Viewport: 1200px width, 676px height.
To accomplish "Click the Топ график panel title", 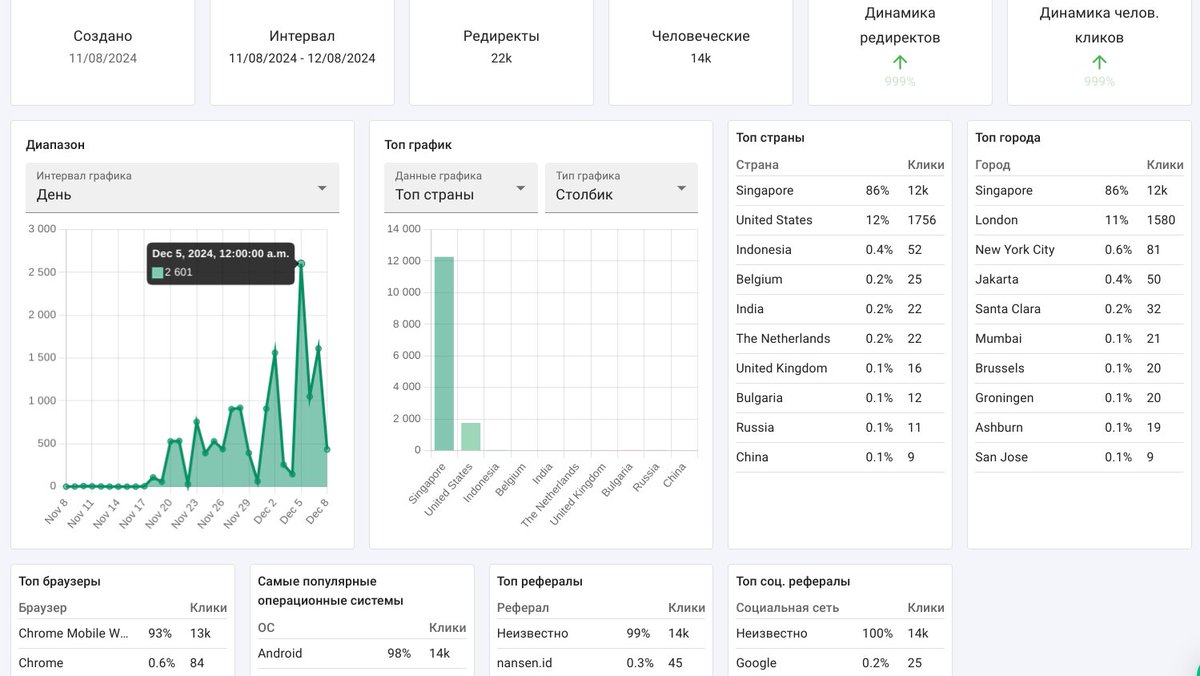I will click(x=418, y=145).
